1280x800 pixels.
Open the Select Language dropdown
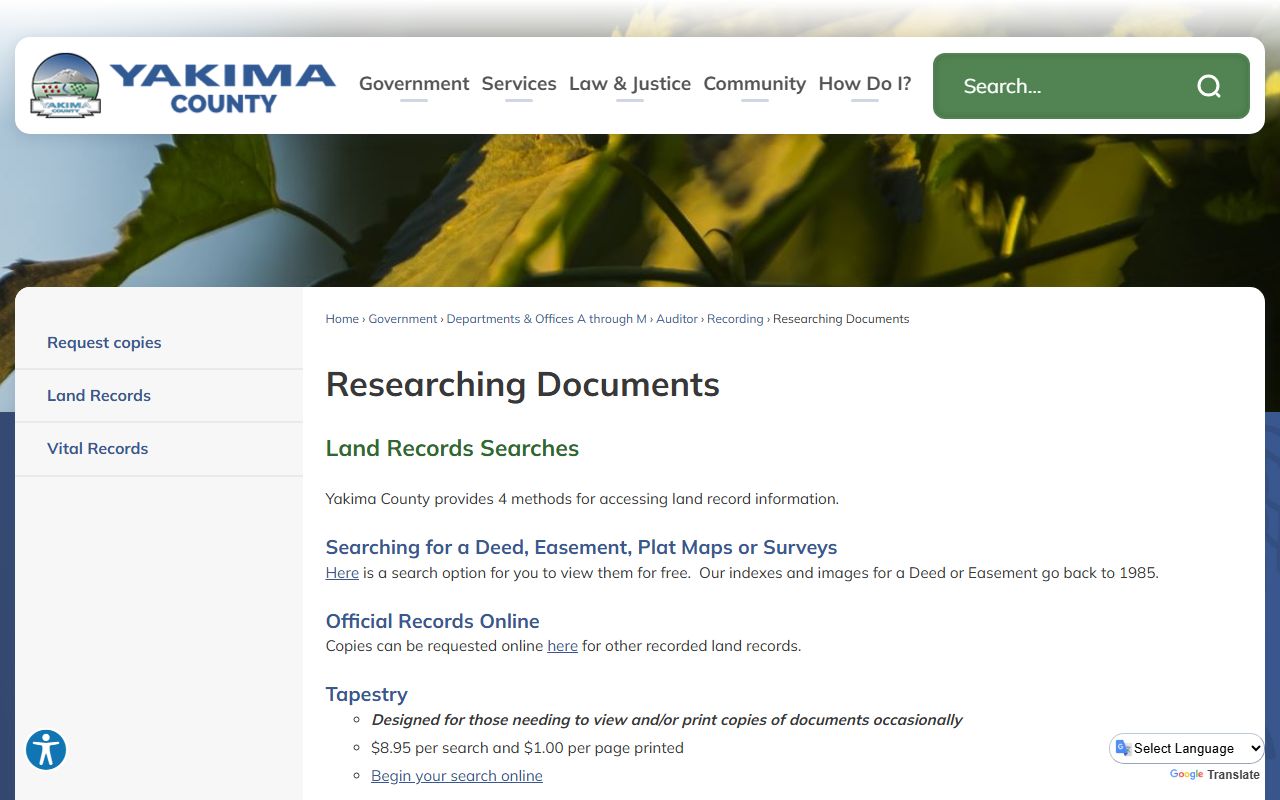(x=1187, y=748)
